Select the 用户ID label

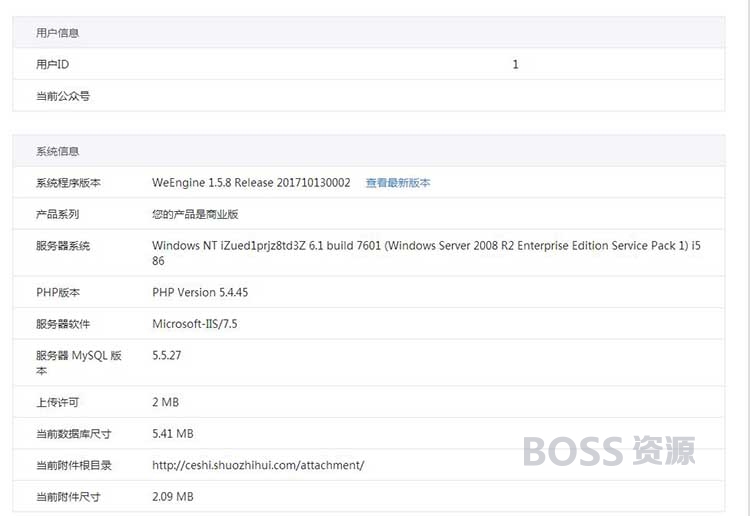[x=53, y=65]
